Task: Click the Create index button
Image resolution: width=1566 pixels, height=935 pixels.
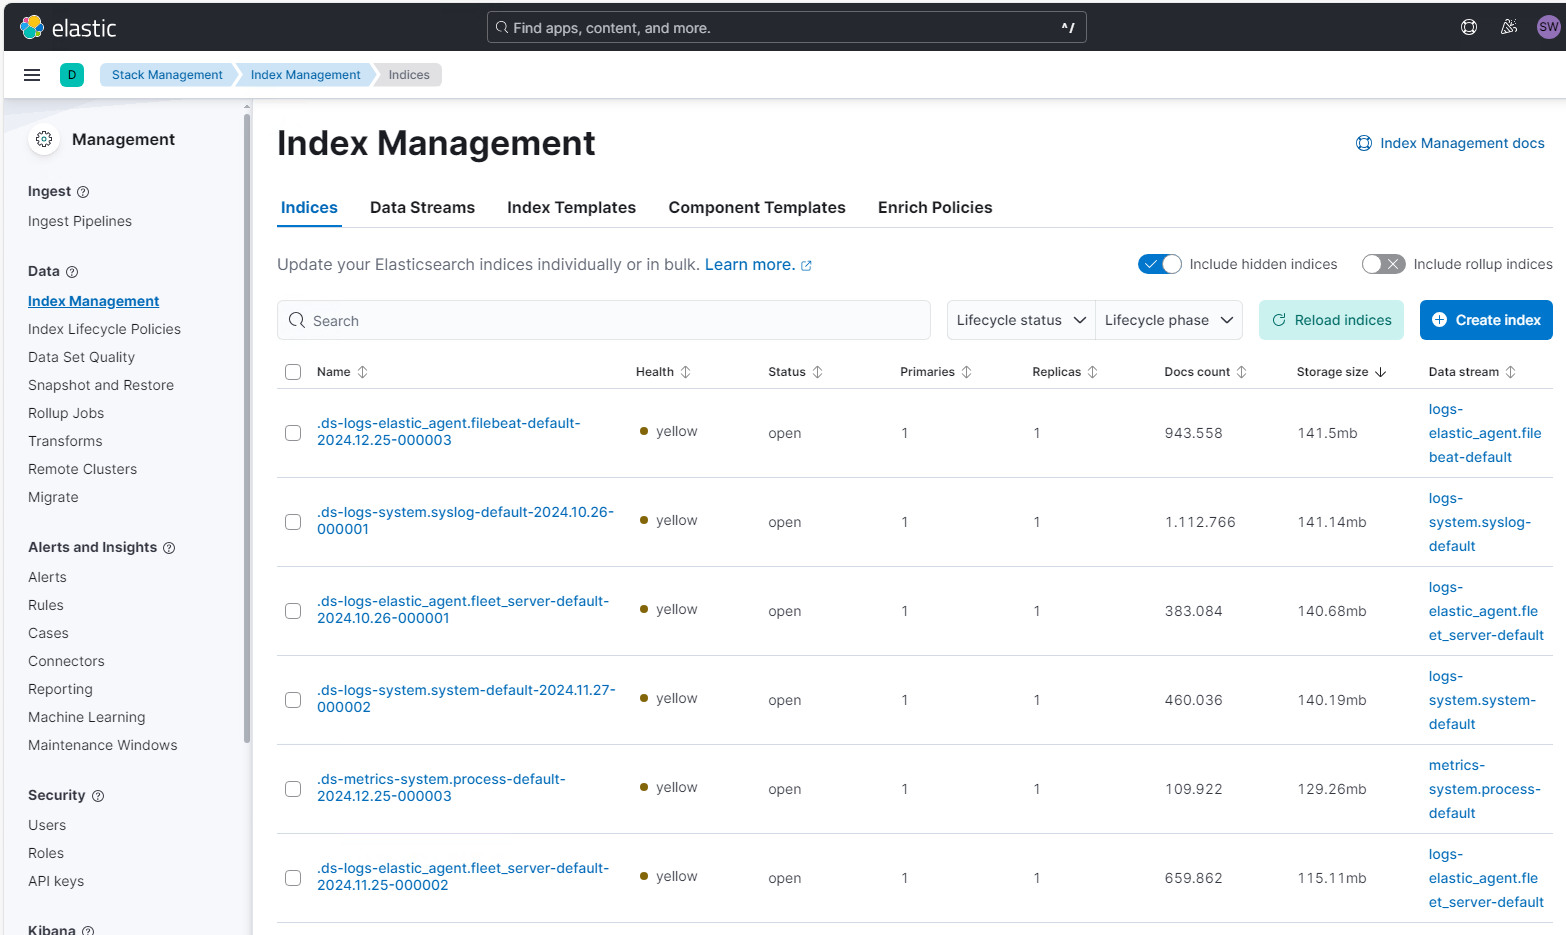Action: tap(1486, 320)
